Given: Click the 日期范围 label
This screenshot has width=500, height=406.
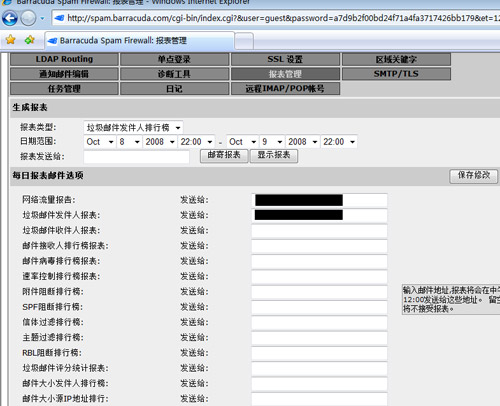Looking at the screenshot, I should (38, 141).
